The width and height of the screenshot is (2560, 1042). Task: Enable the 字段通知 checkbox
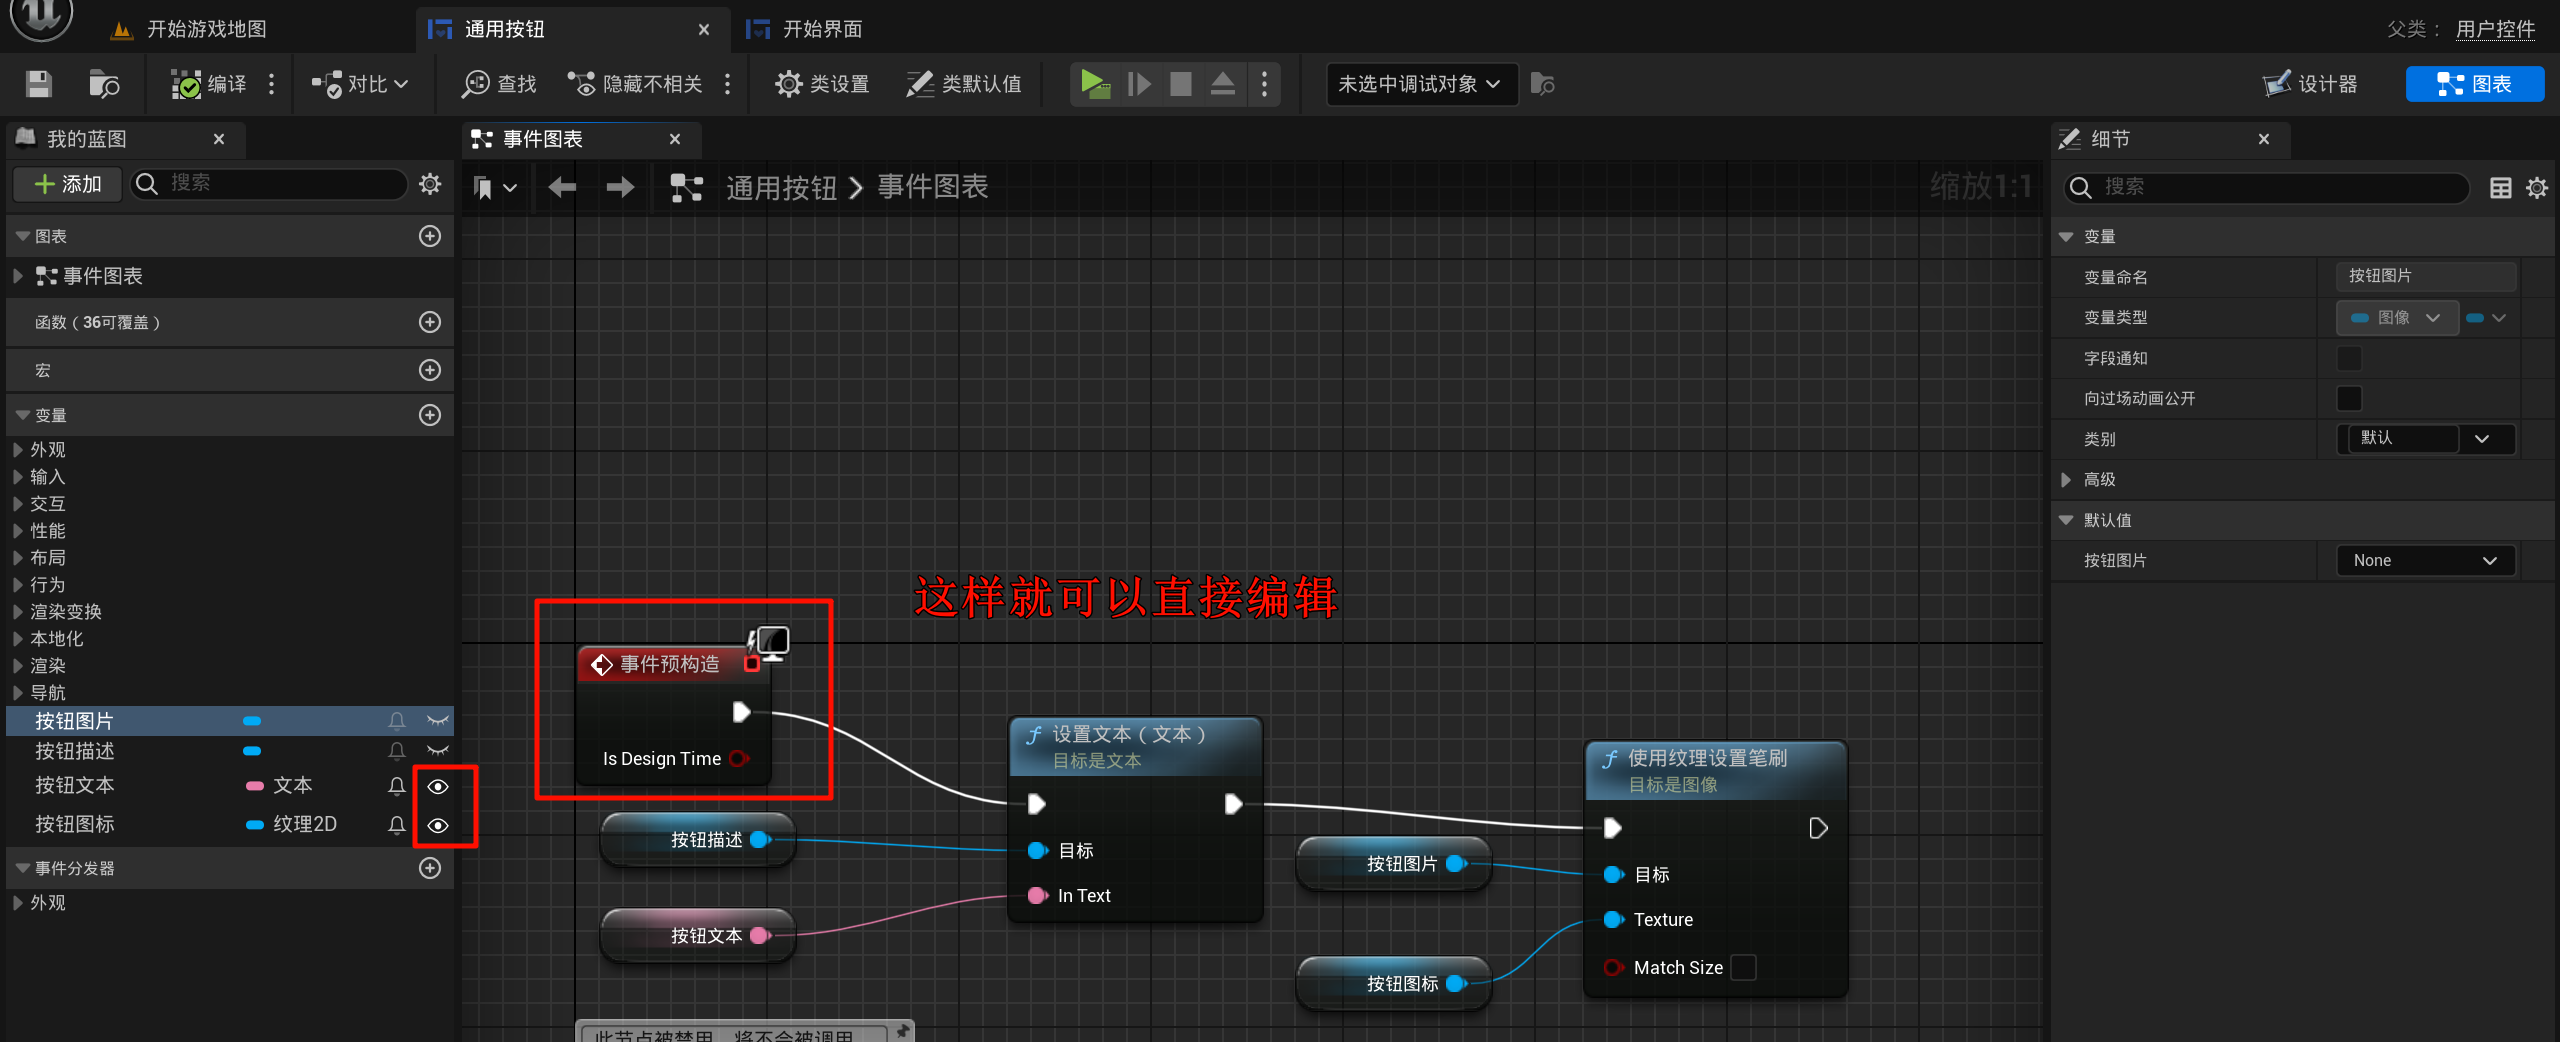tap(2349, 358)
